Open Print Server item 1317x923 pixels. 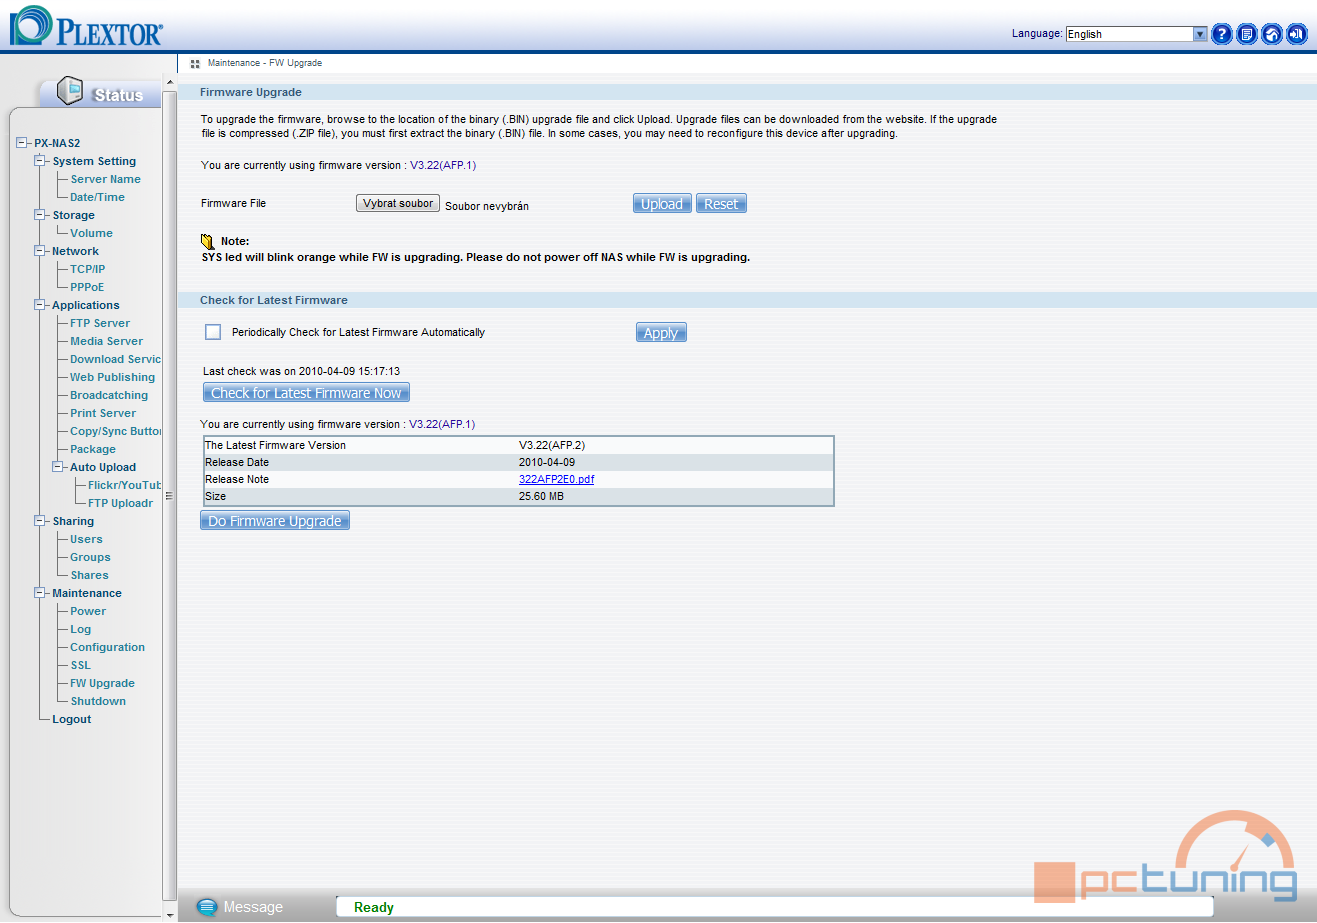pyautogui.click(x=103, y=413)
